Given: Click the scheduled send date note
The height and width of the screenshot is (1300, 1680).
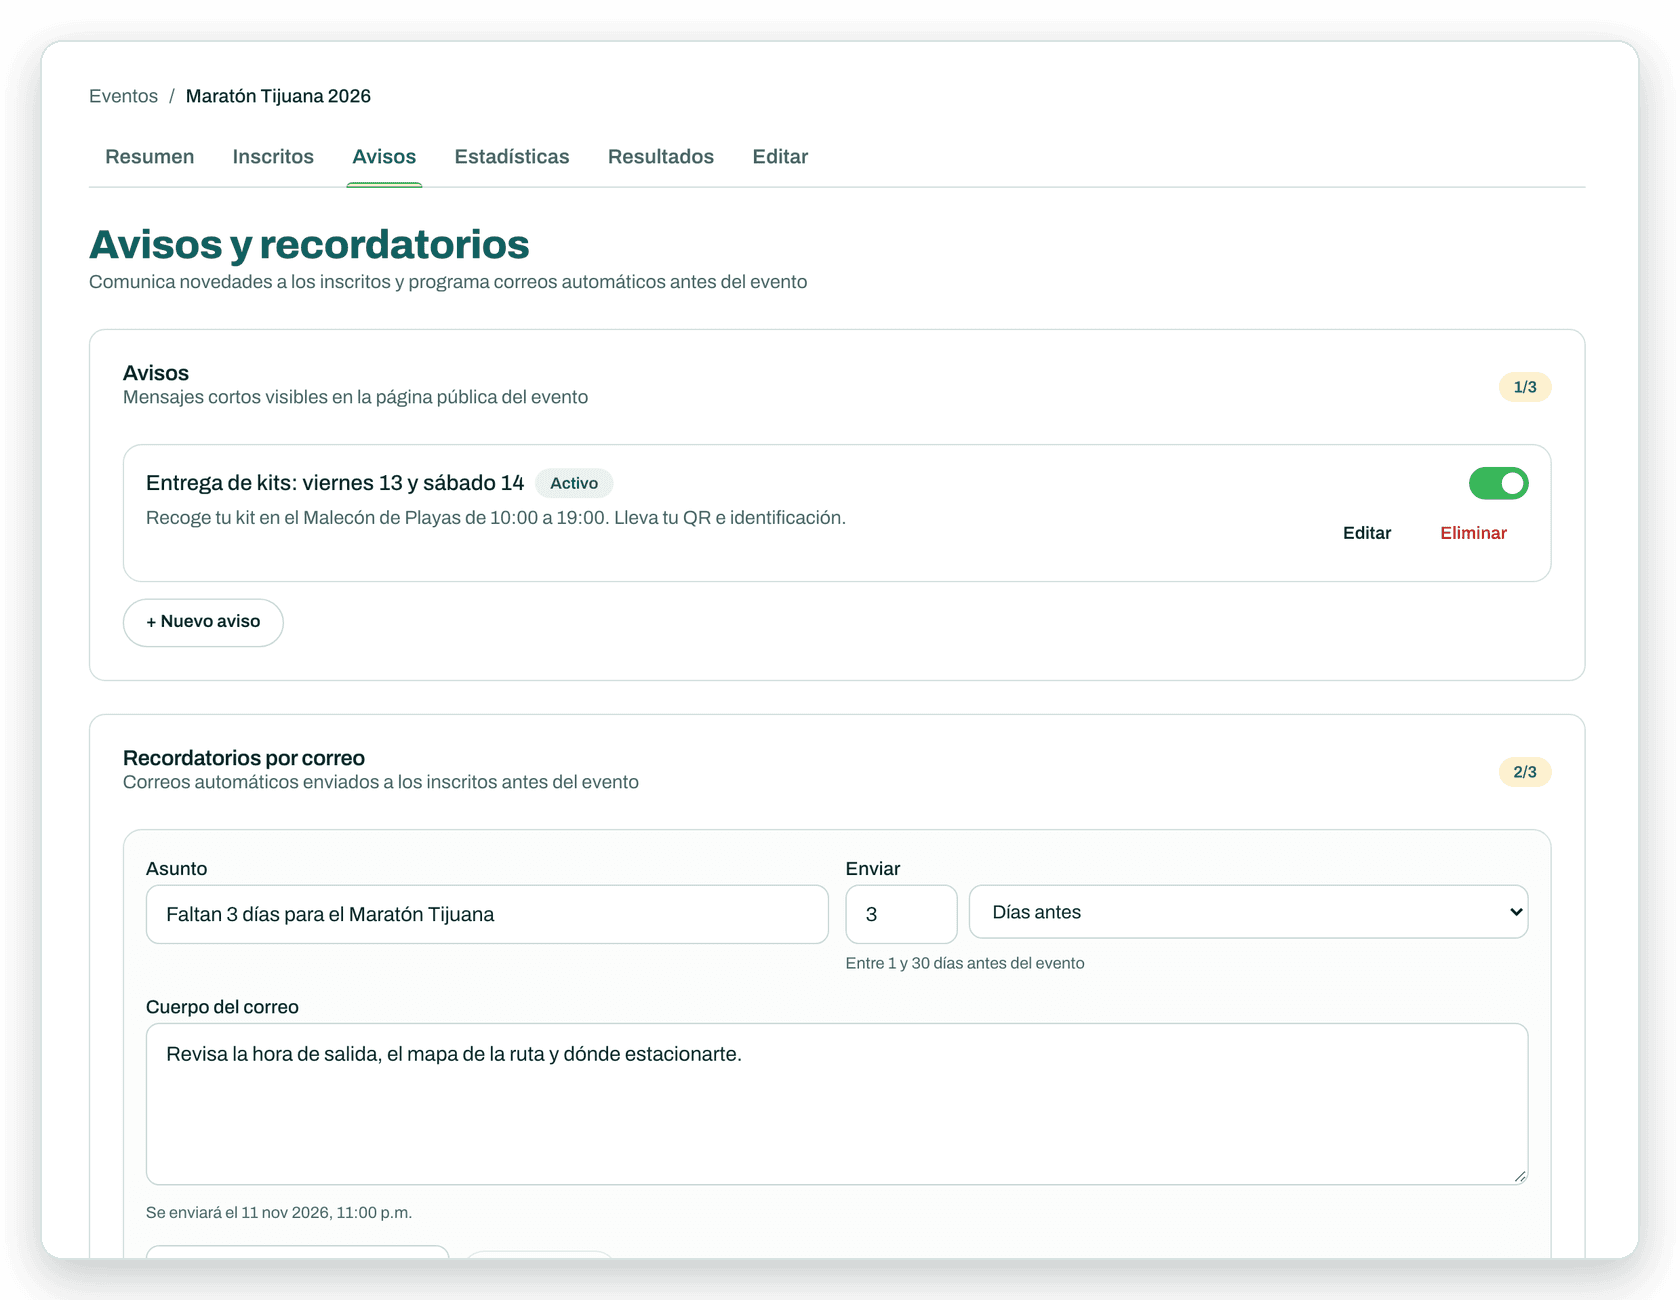Looking at the screenshot, I should point(279,1213).
